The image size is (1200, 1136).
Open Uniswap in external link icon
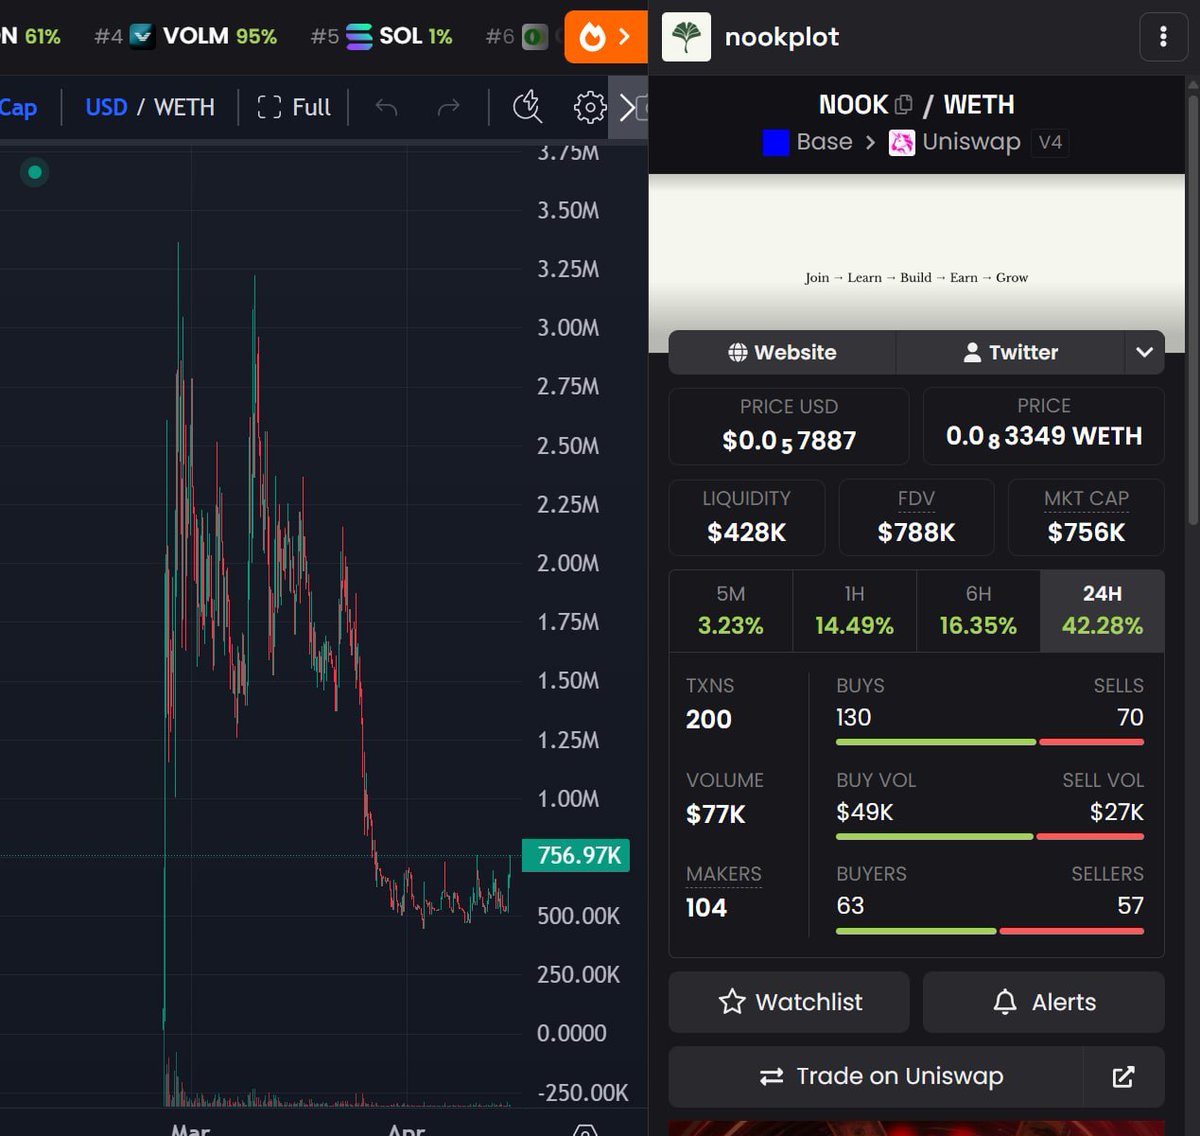click(x=1124, y=1076)
